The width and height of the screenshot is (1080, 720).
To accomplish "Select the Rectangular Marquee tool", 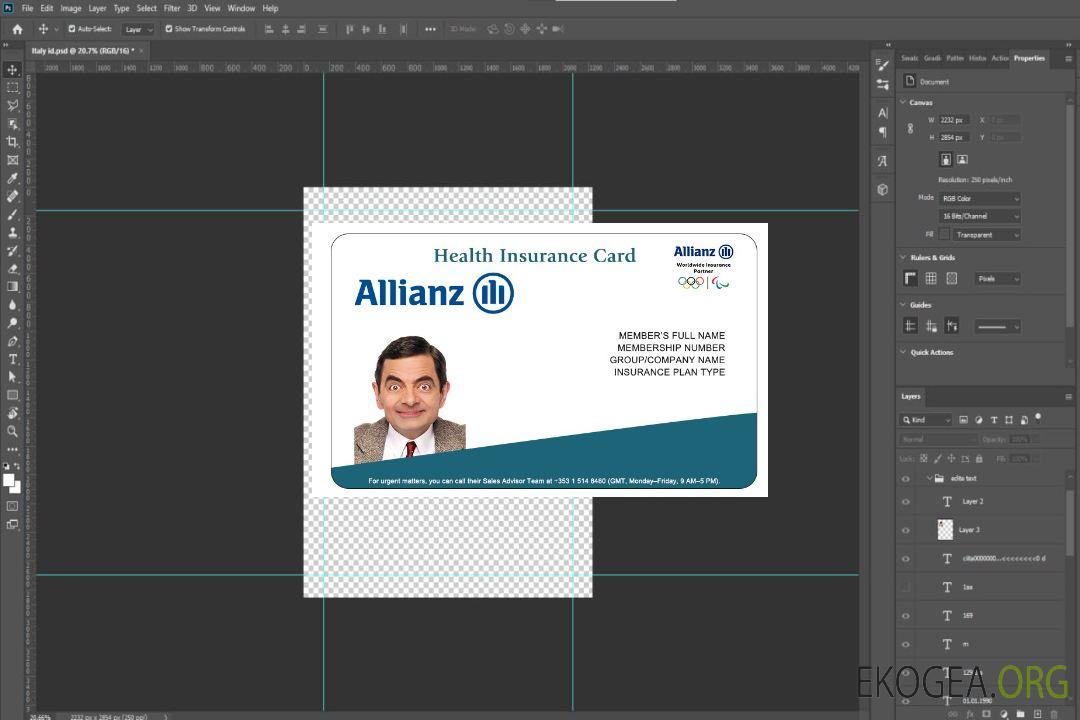I will point(12,88).
